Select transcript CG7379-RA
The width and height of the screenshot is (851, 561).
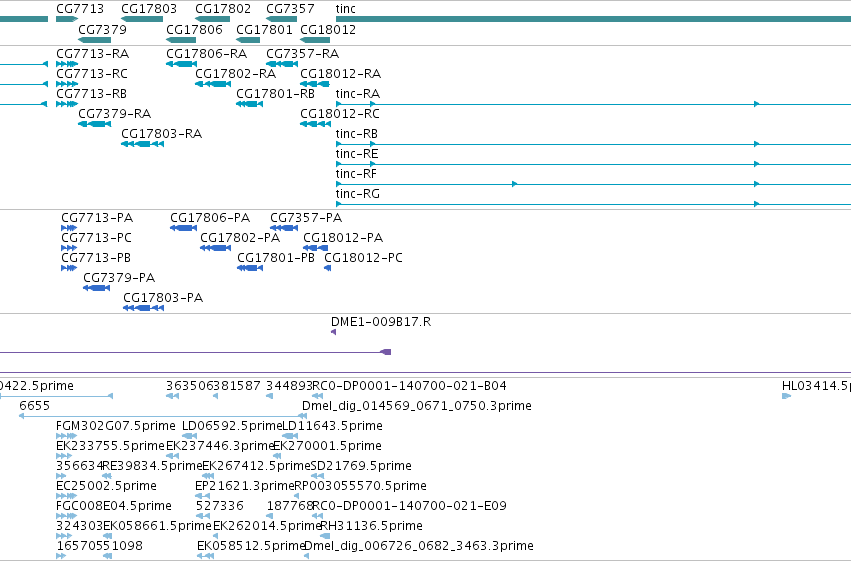[115, 114]
